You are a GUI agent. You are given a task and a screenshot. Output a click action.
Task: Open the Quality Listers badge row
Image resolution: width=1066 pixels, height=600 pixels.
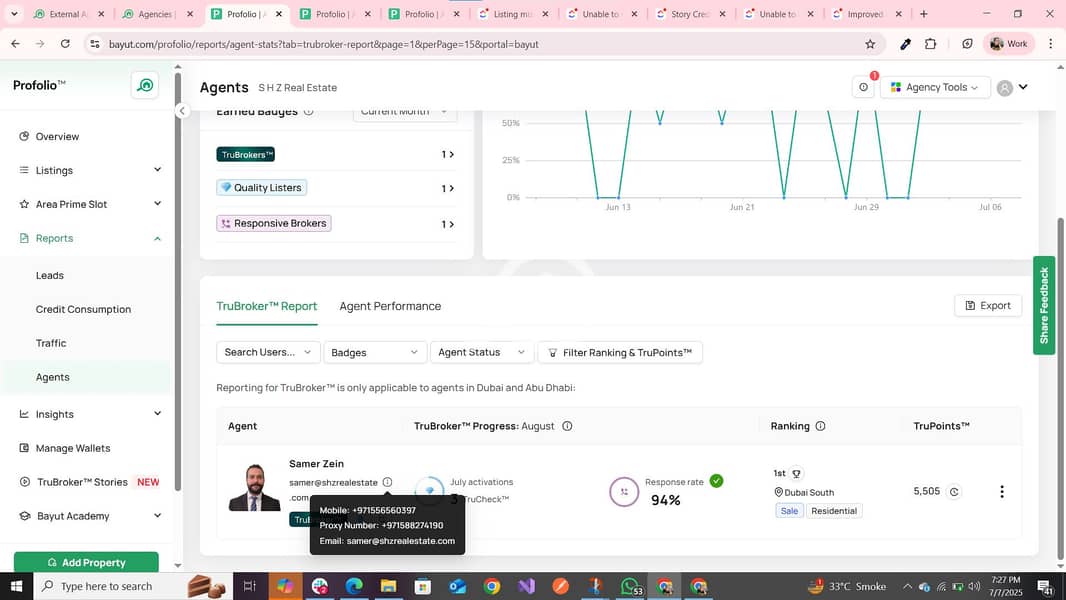pos(336,188)
